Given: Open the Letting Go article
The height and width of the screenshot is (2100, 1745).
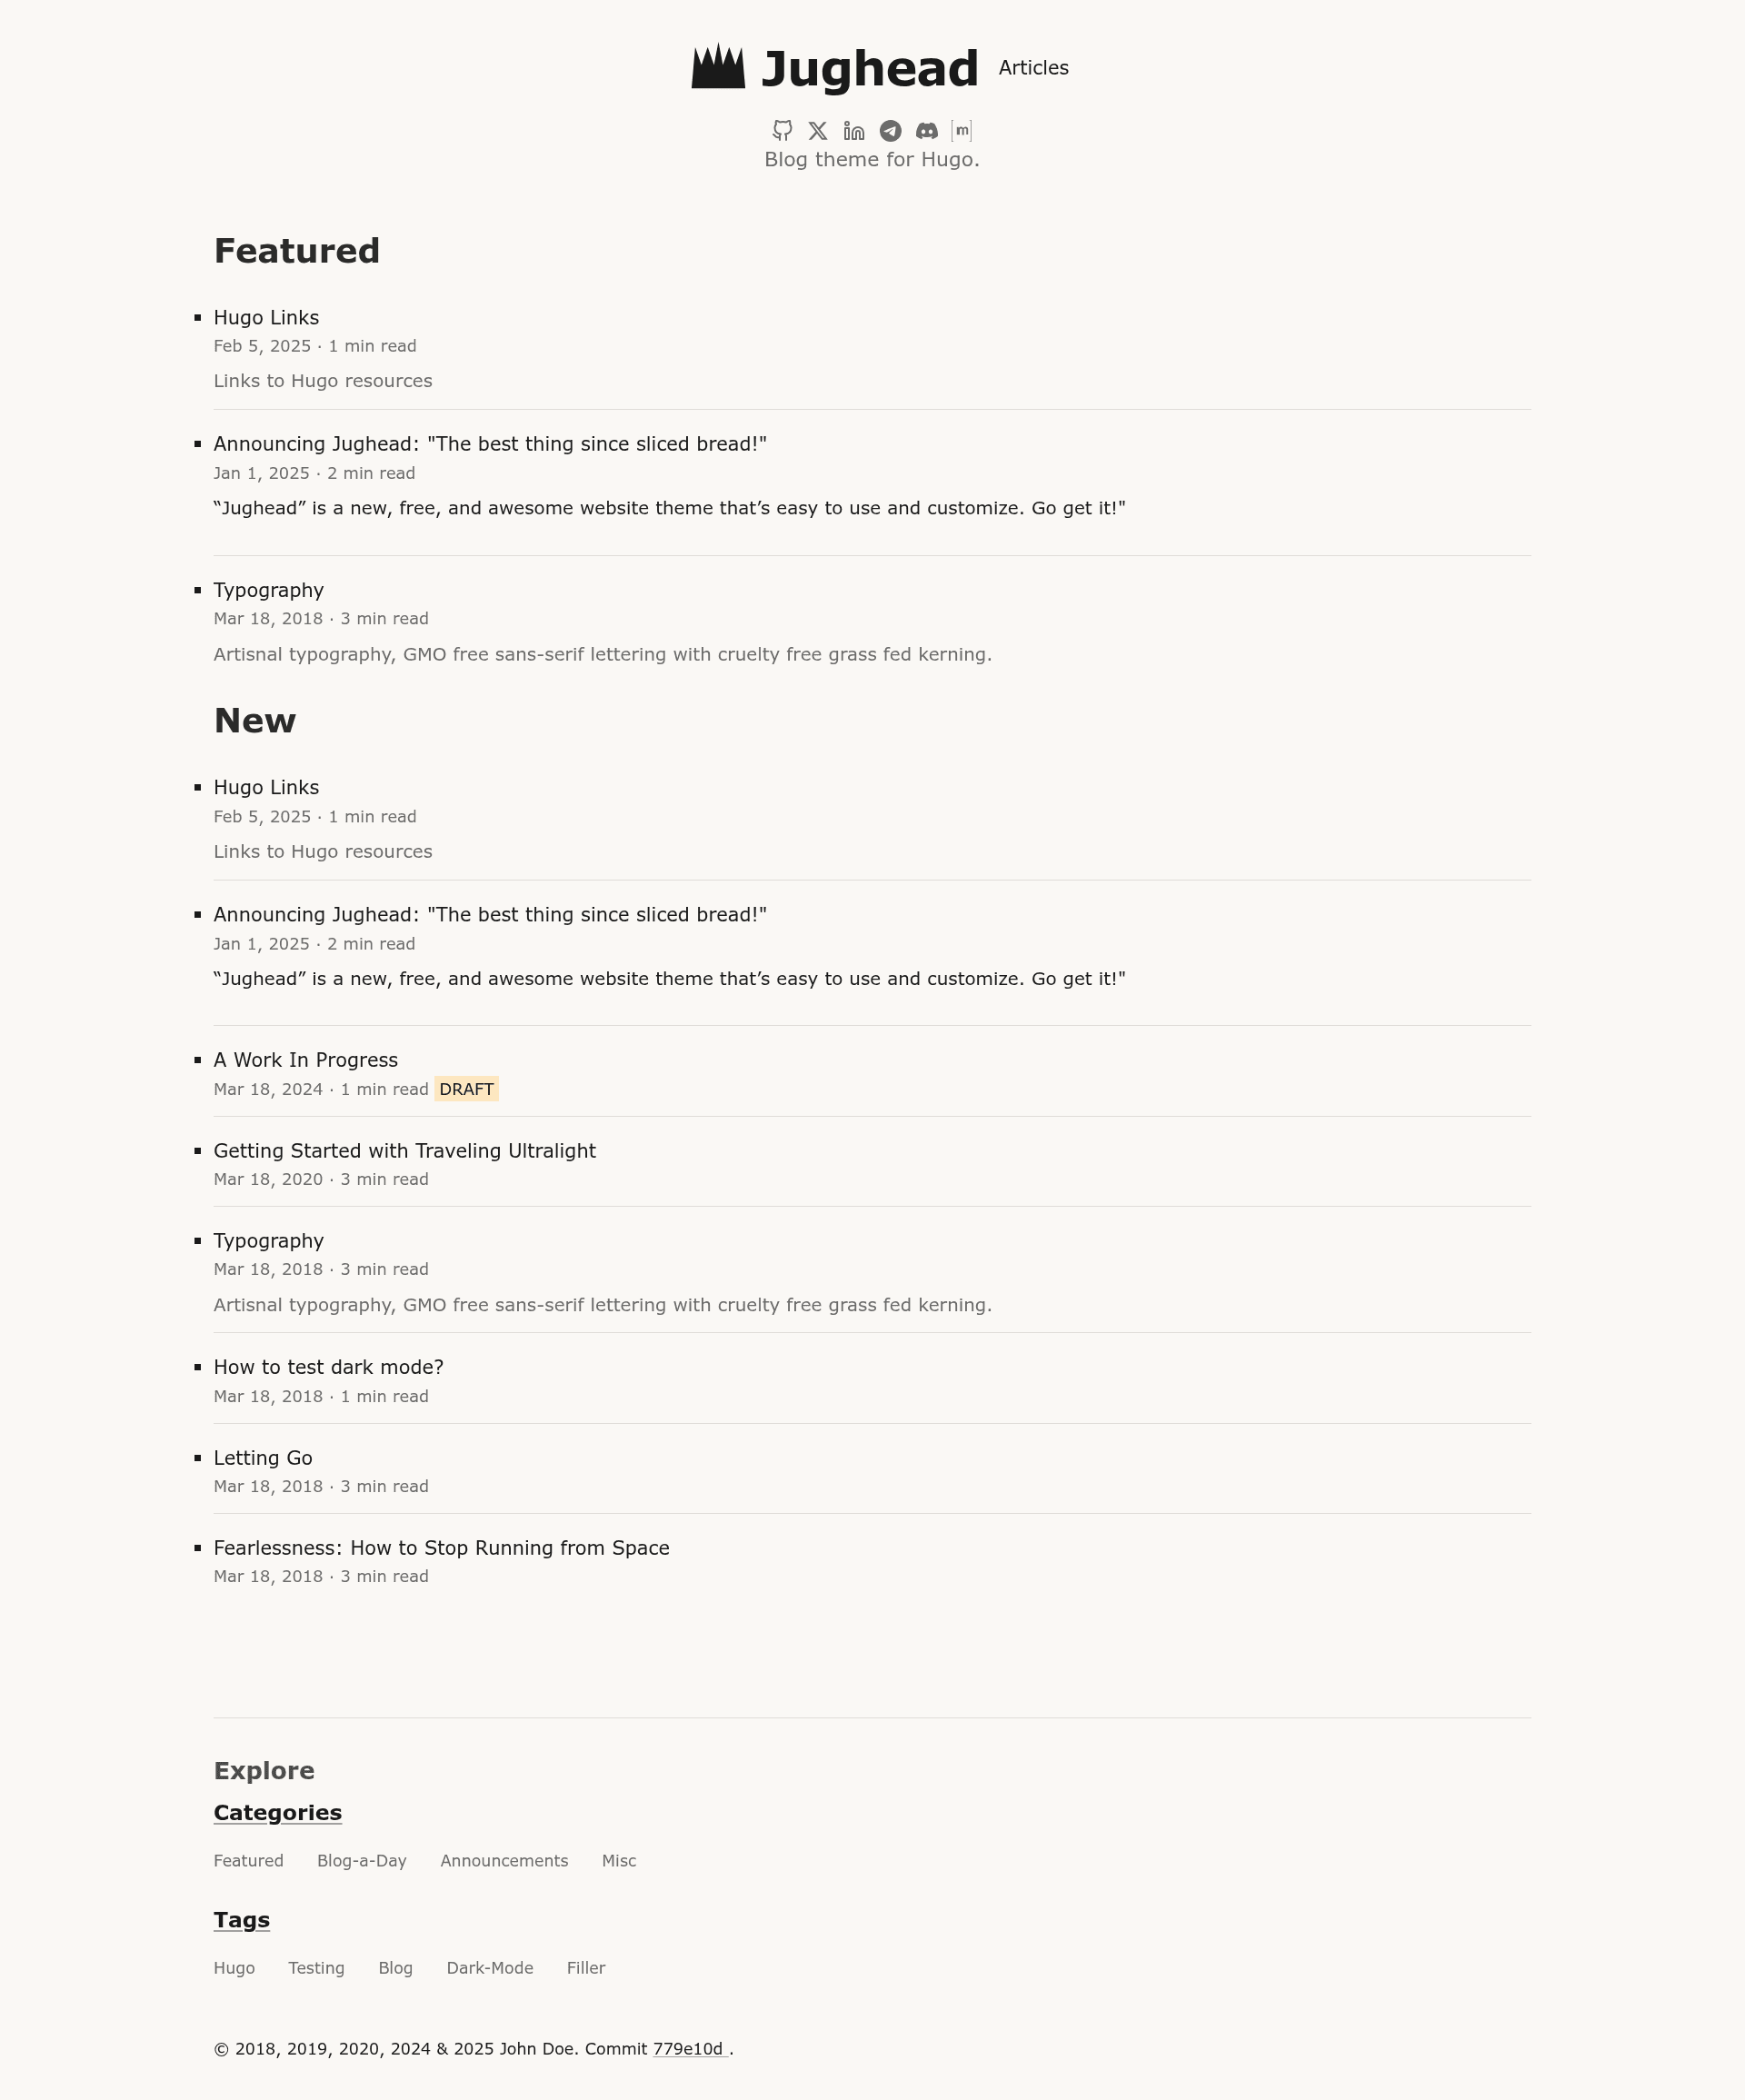Looking at the screenshot, I should pyautogui.click(x=263, y=1458).
